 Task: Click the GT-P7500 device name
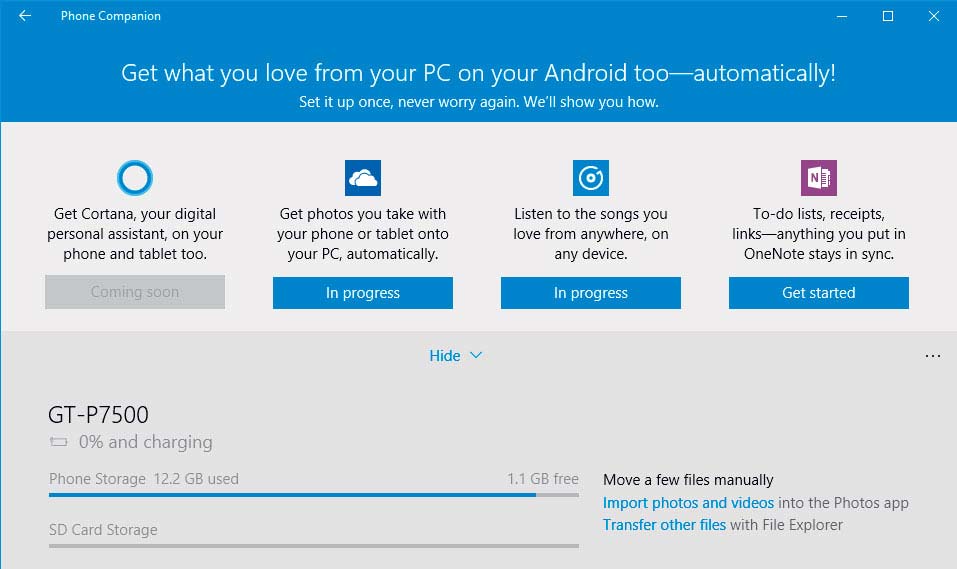[x=98, y=415]
